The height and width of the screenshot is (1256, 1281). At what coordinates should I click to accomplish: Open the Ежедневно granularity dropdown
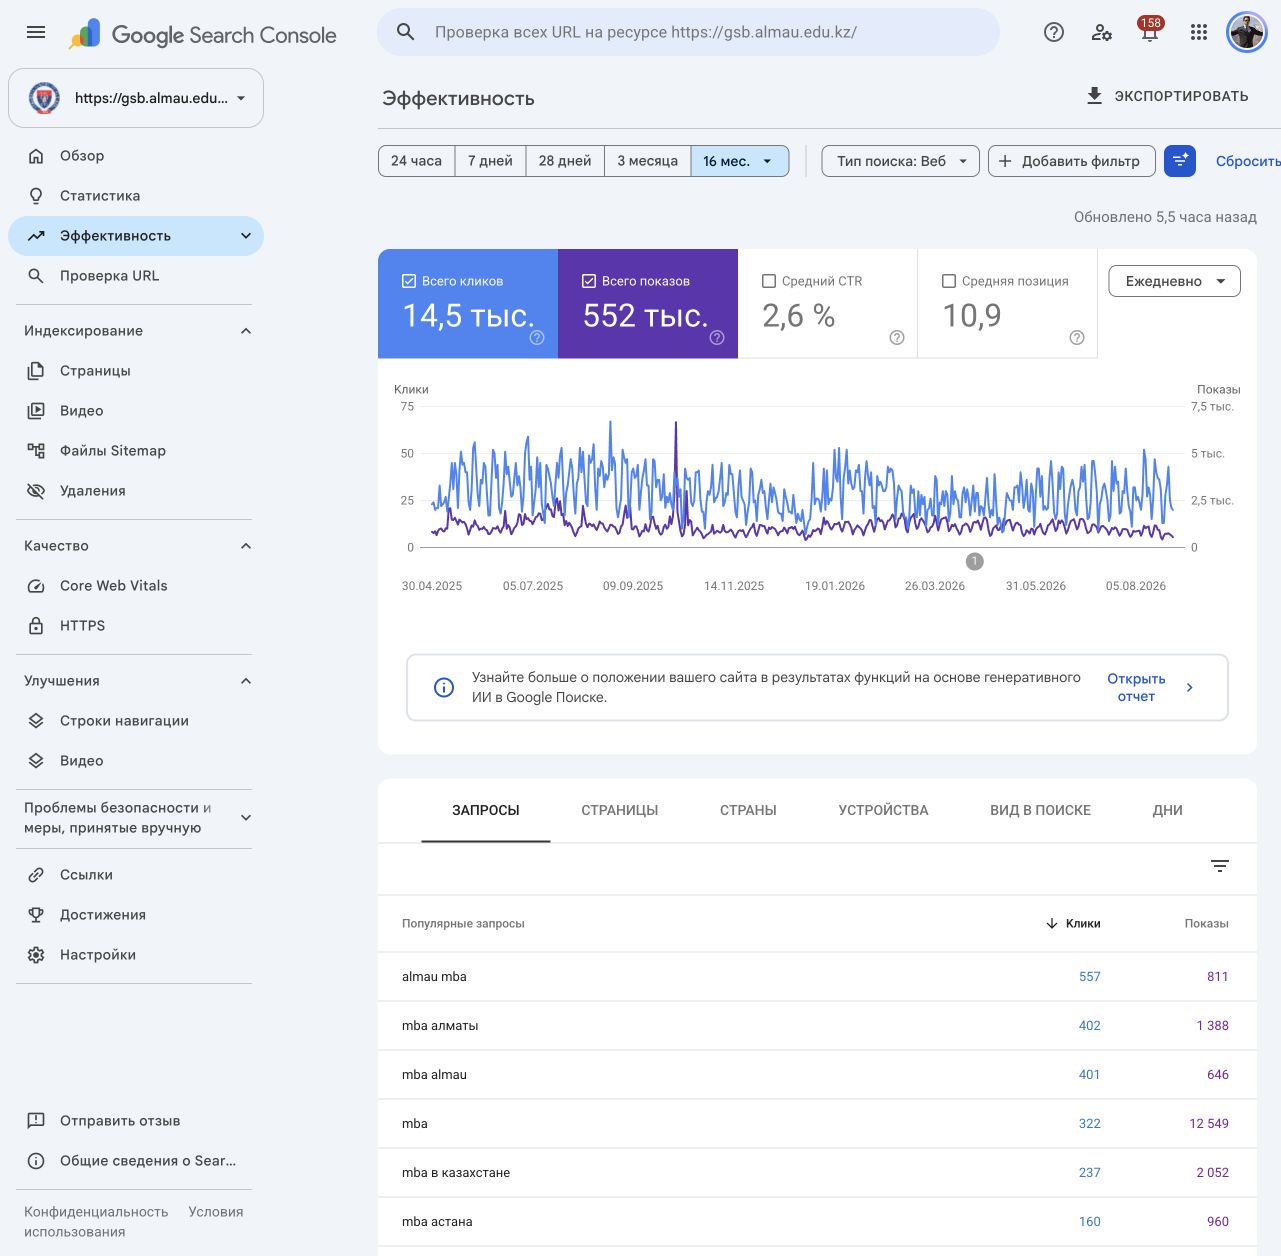[x=1175, y=281]
